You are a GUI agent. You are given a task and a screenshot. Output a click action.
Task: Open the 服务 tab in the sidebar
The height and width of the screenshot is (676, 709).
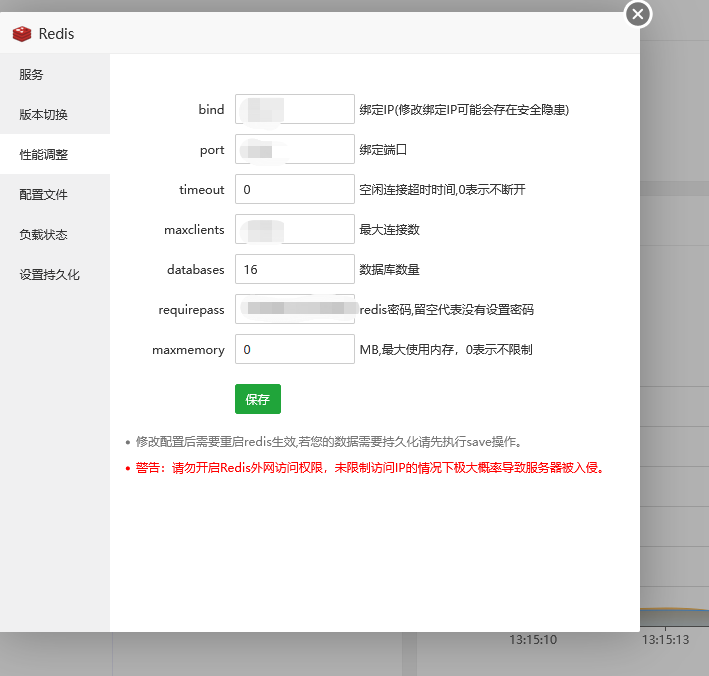(55, 75)
